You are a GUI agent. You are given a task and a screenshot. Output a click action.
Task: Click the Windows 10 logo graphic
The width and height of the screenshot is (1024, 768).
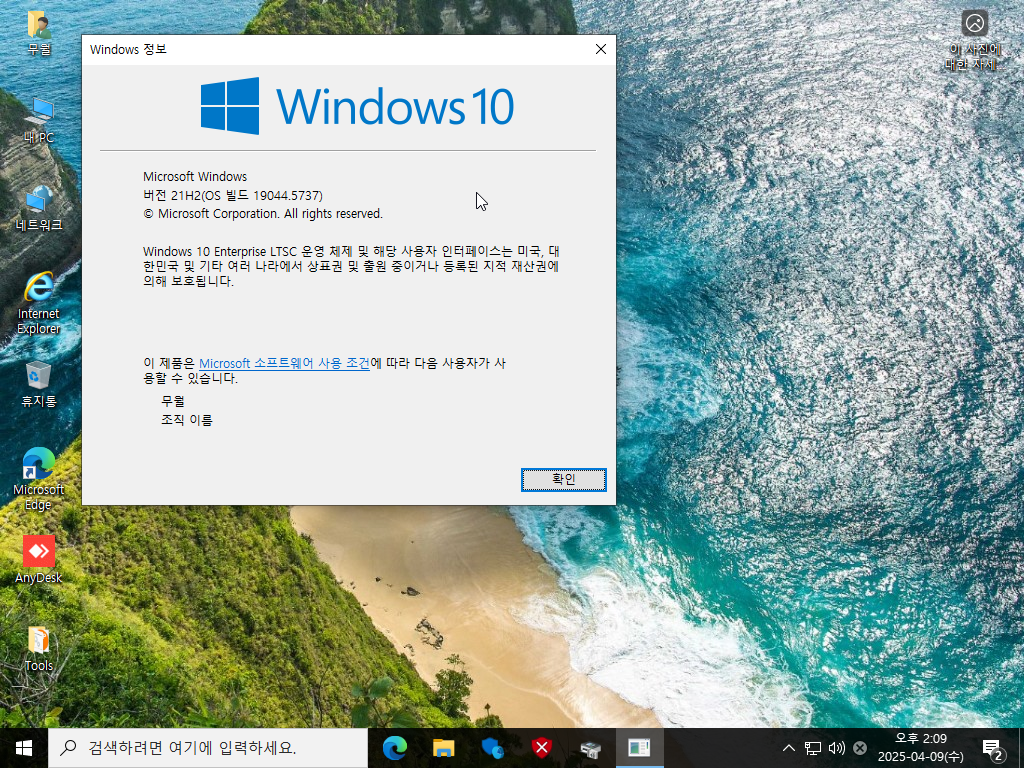[x=357, y=106]
